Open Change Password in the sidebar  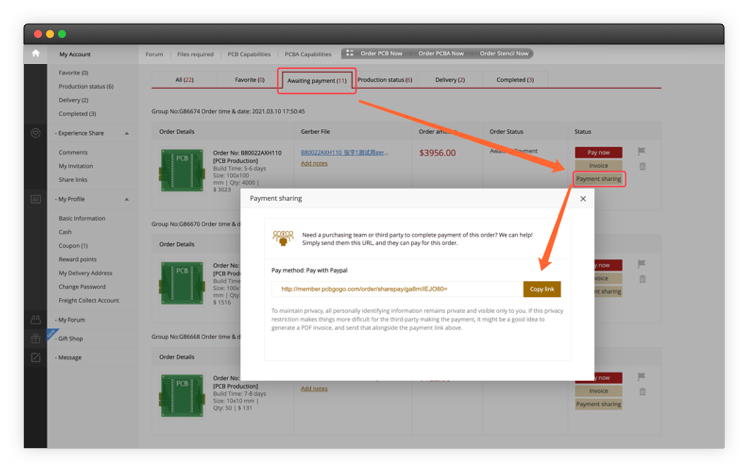(82, 287)
